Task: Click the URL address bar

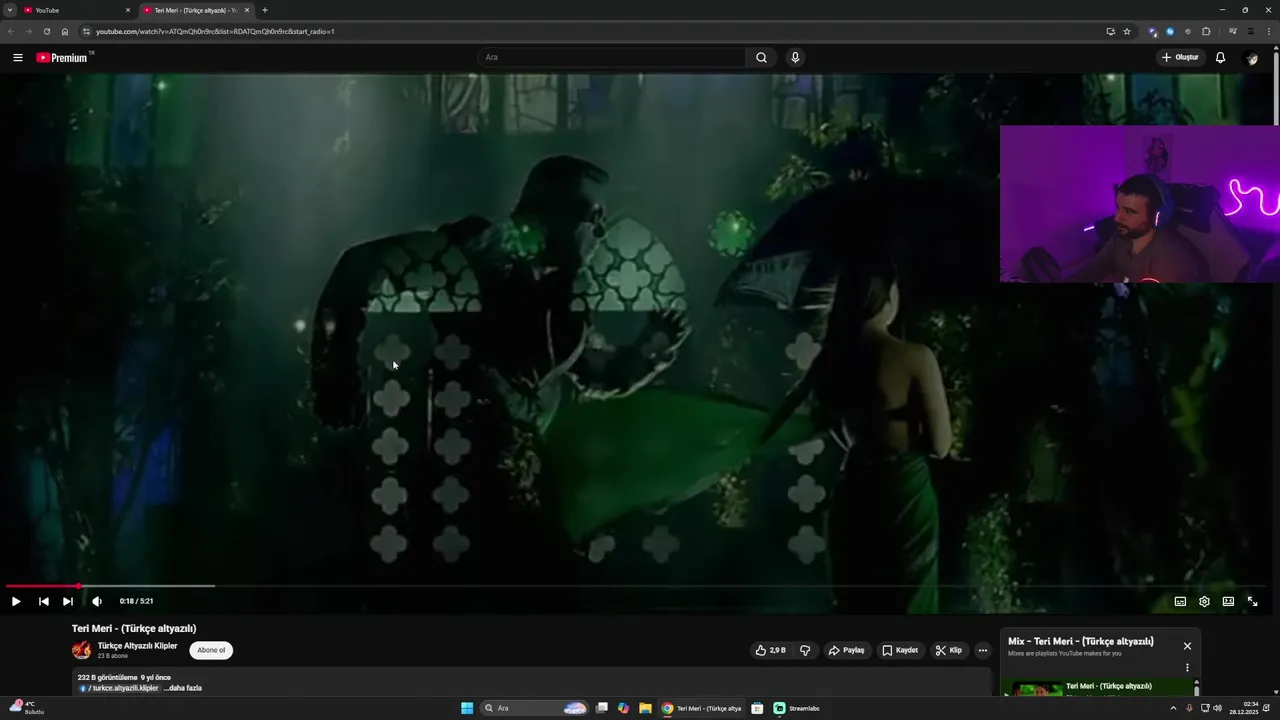Action: [590, 31]
